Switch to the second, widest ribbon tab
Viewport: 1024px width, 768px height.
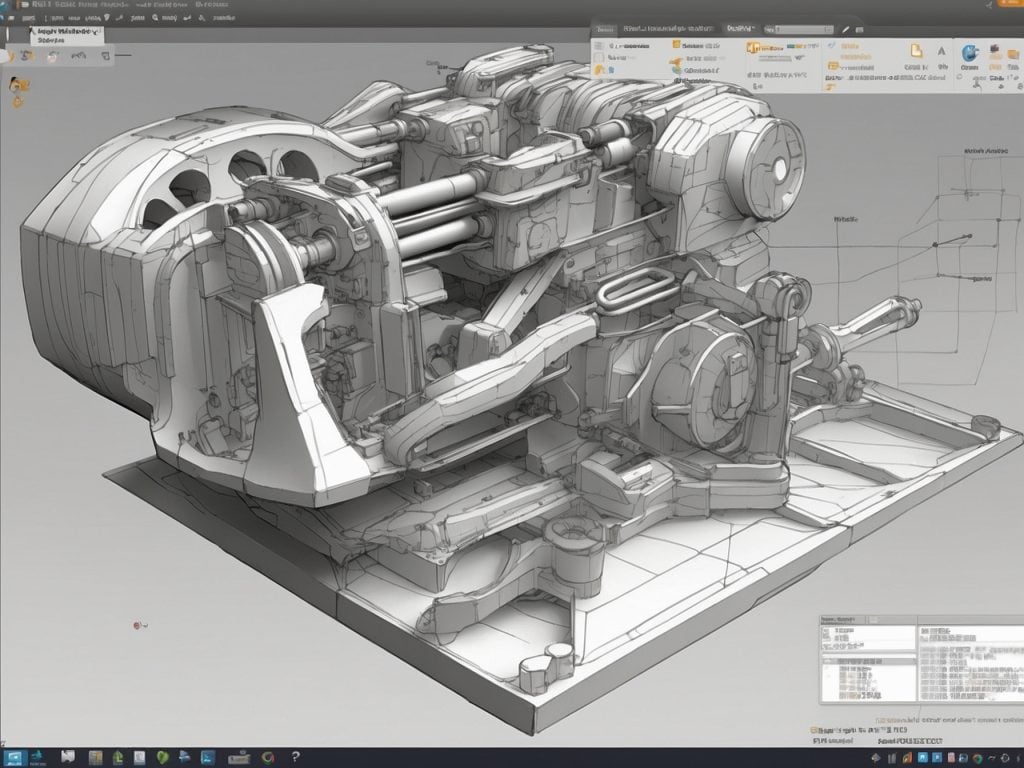pos(667,29)
